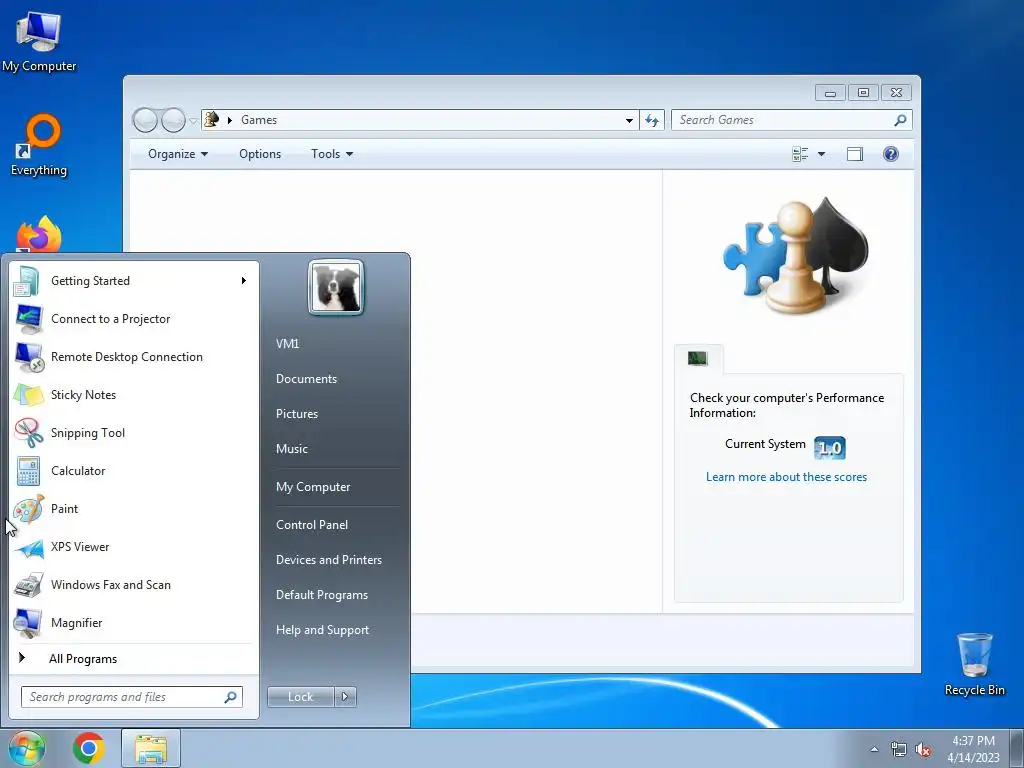Click the Firefox desktop icon
This screenshot has width=1024, height=768.
click(x=39, y=234)
